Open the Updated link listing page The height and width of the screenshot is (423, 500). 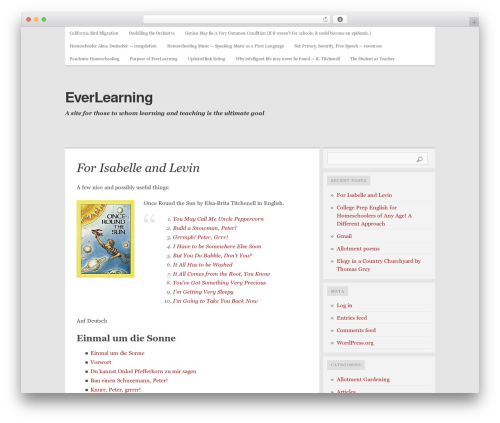[x=206, y=59]
